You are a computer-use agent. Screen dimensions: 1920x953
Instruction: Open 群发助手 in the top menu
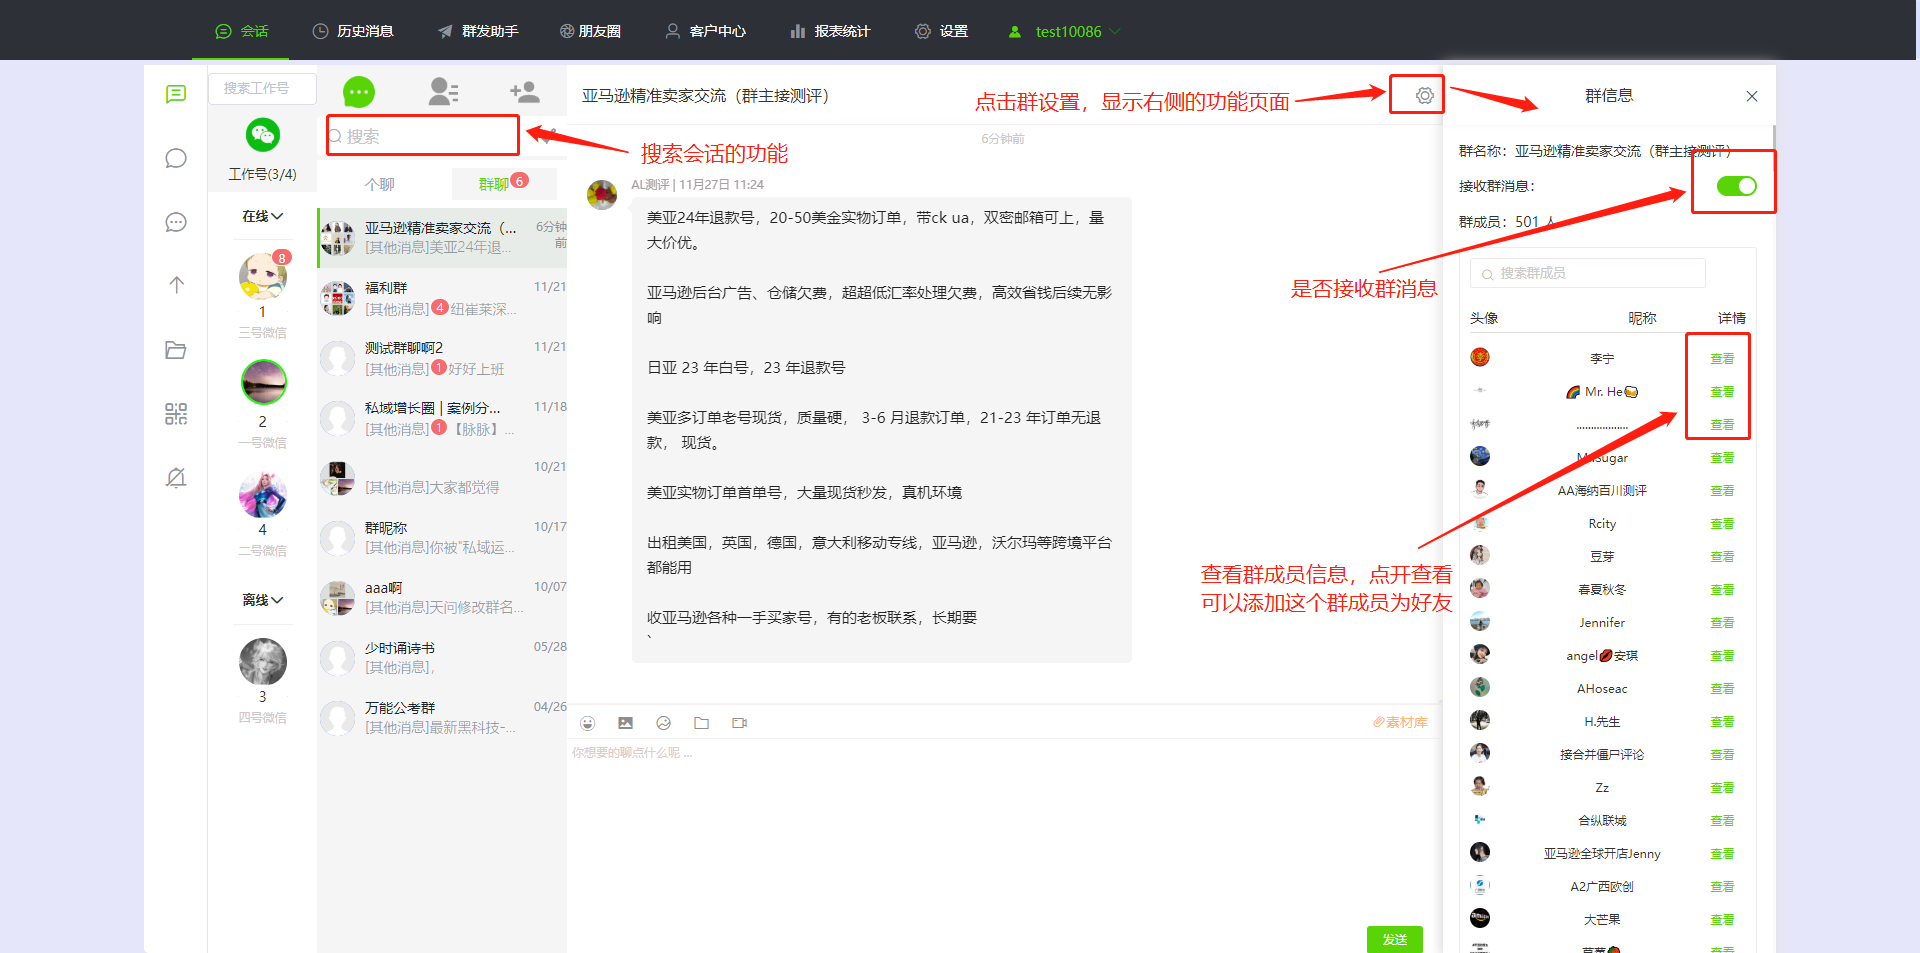(478, 31)
